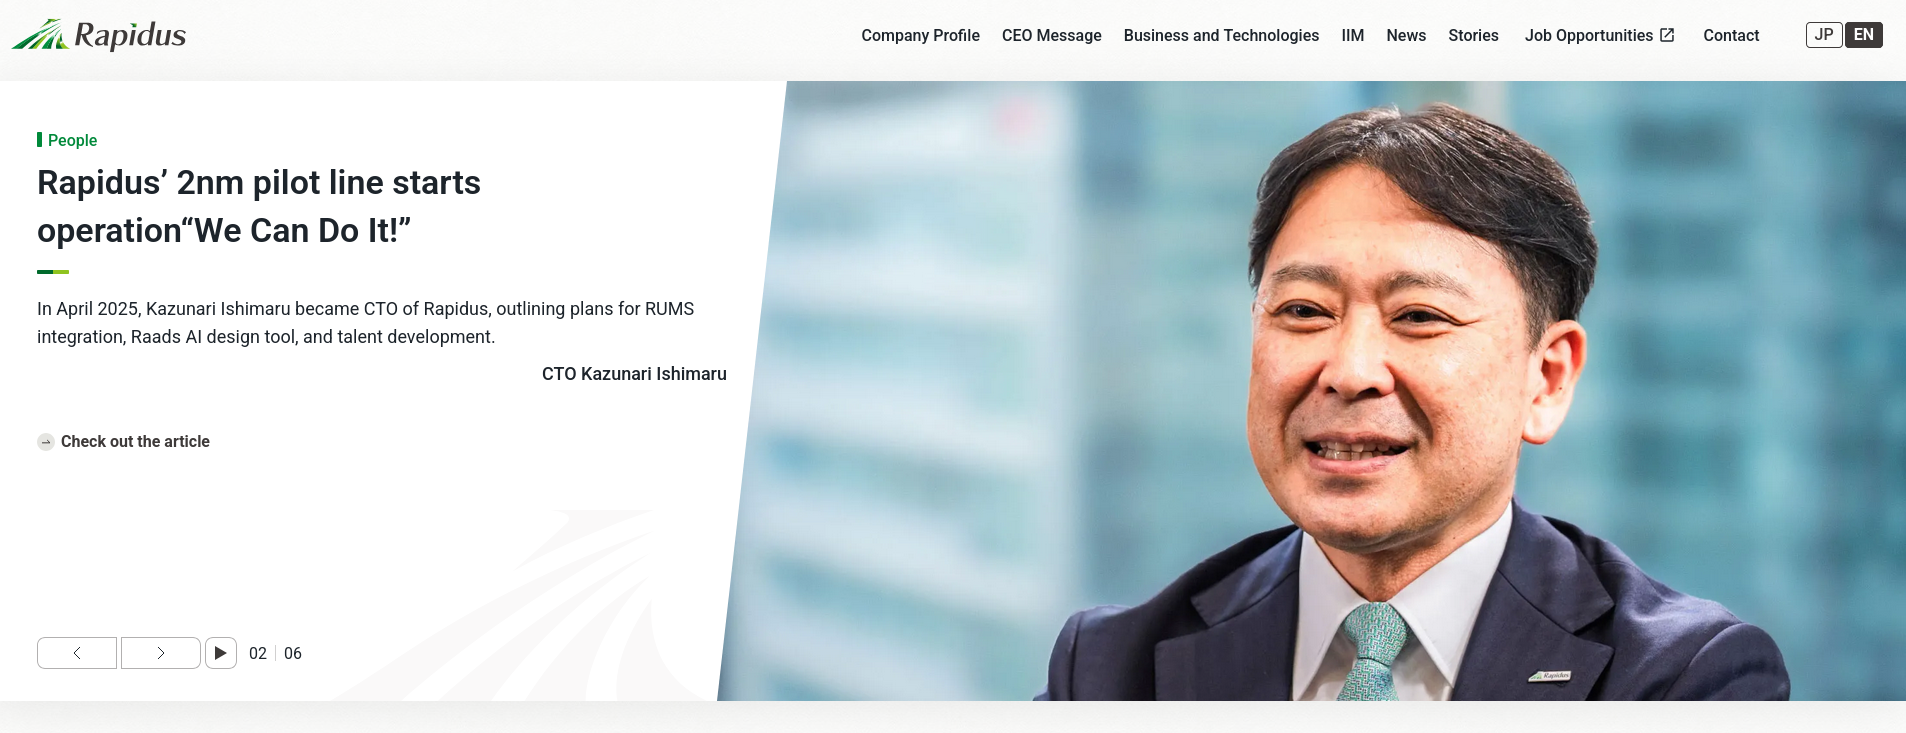Go to previous slide arrow
The width and height of the screenshot is (1906, 733).
pos(77,653)
